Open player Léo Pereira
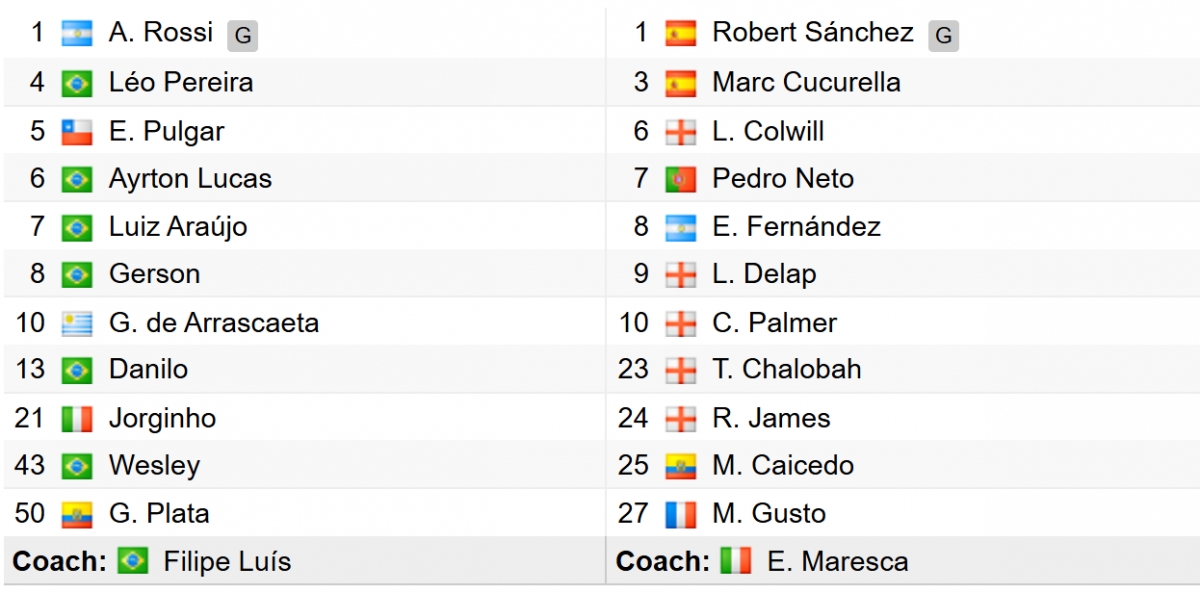The height and width of the screenshot is (593, 1200). (181, 82)
